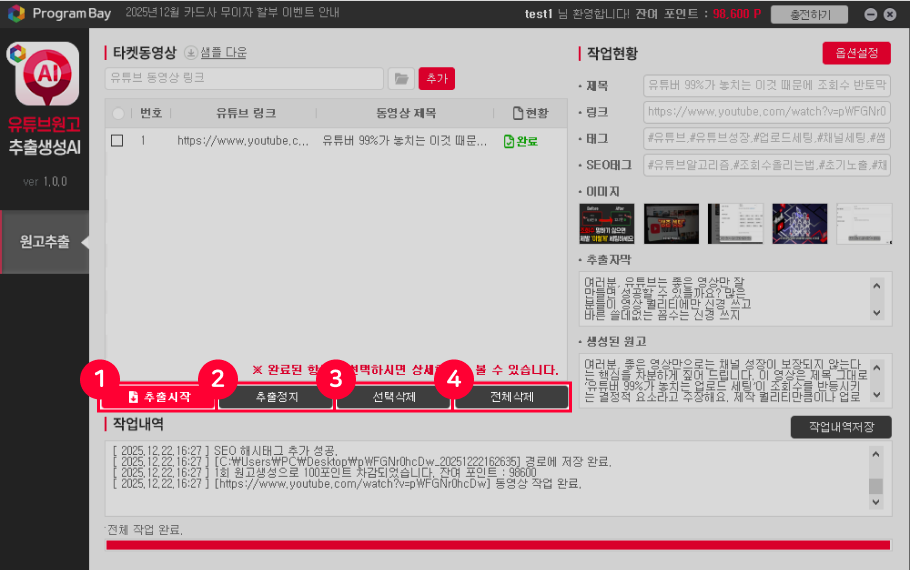The height and width of the screenshot is (570, 910).
Task: Minimize the window using the round minus icon
Action: [x=871, y=15]
